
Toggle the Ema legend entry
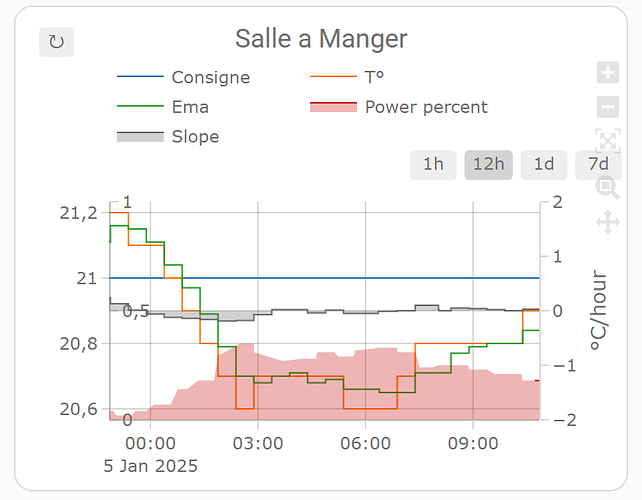tap(190, 107)
